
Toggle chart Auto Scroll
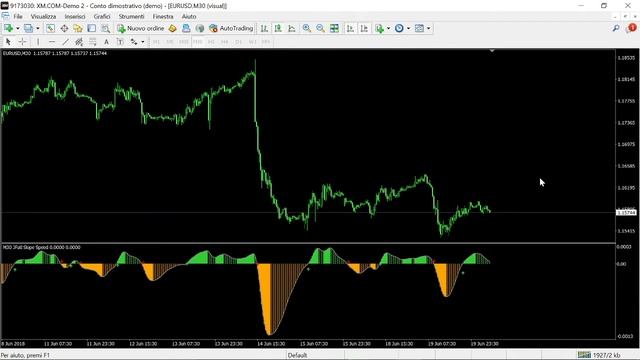(350, 28)
